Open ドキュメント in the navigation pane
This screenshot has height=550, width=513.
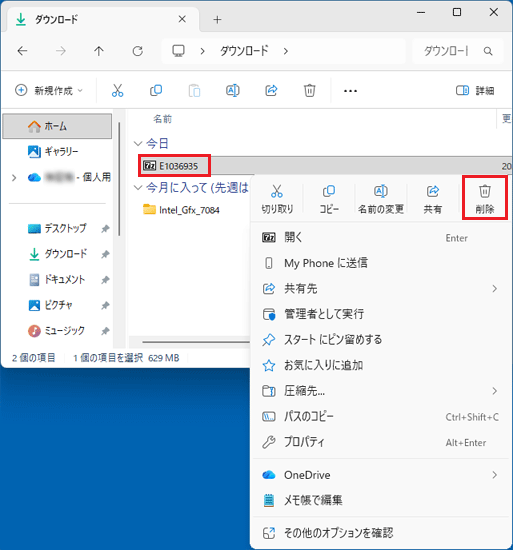click(56, 280)
